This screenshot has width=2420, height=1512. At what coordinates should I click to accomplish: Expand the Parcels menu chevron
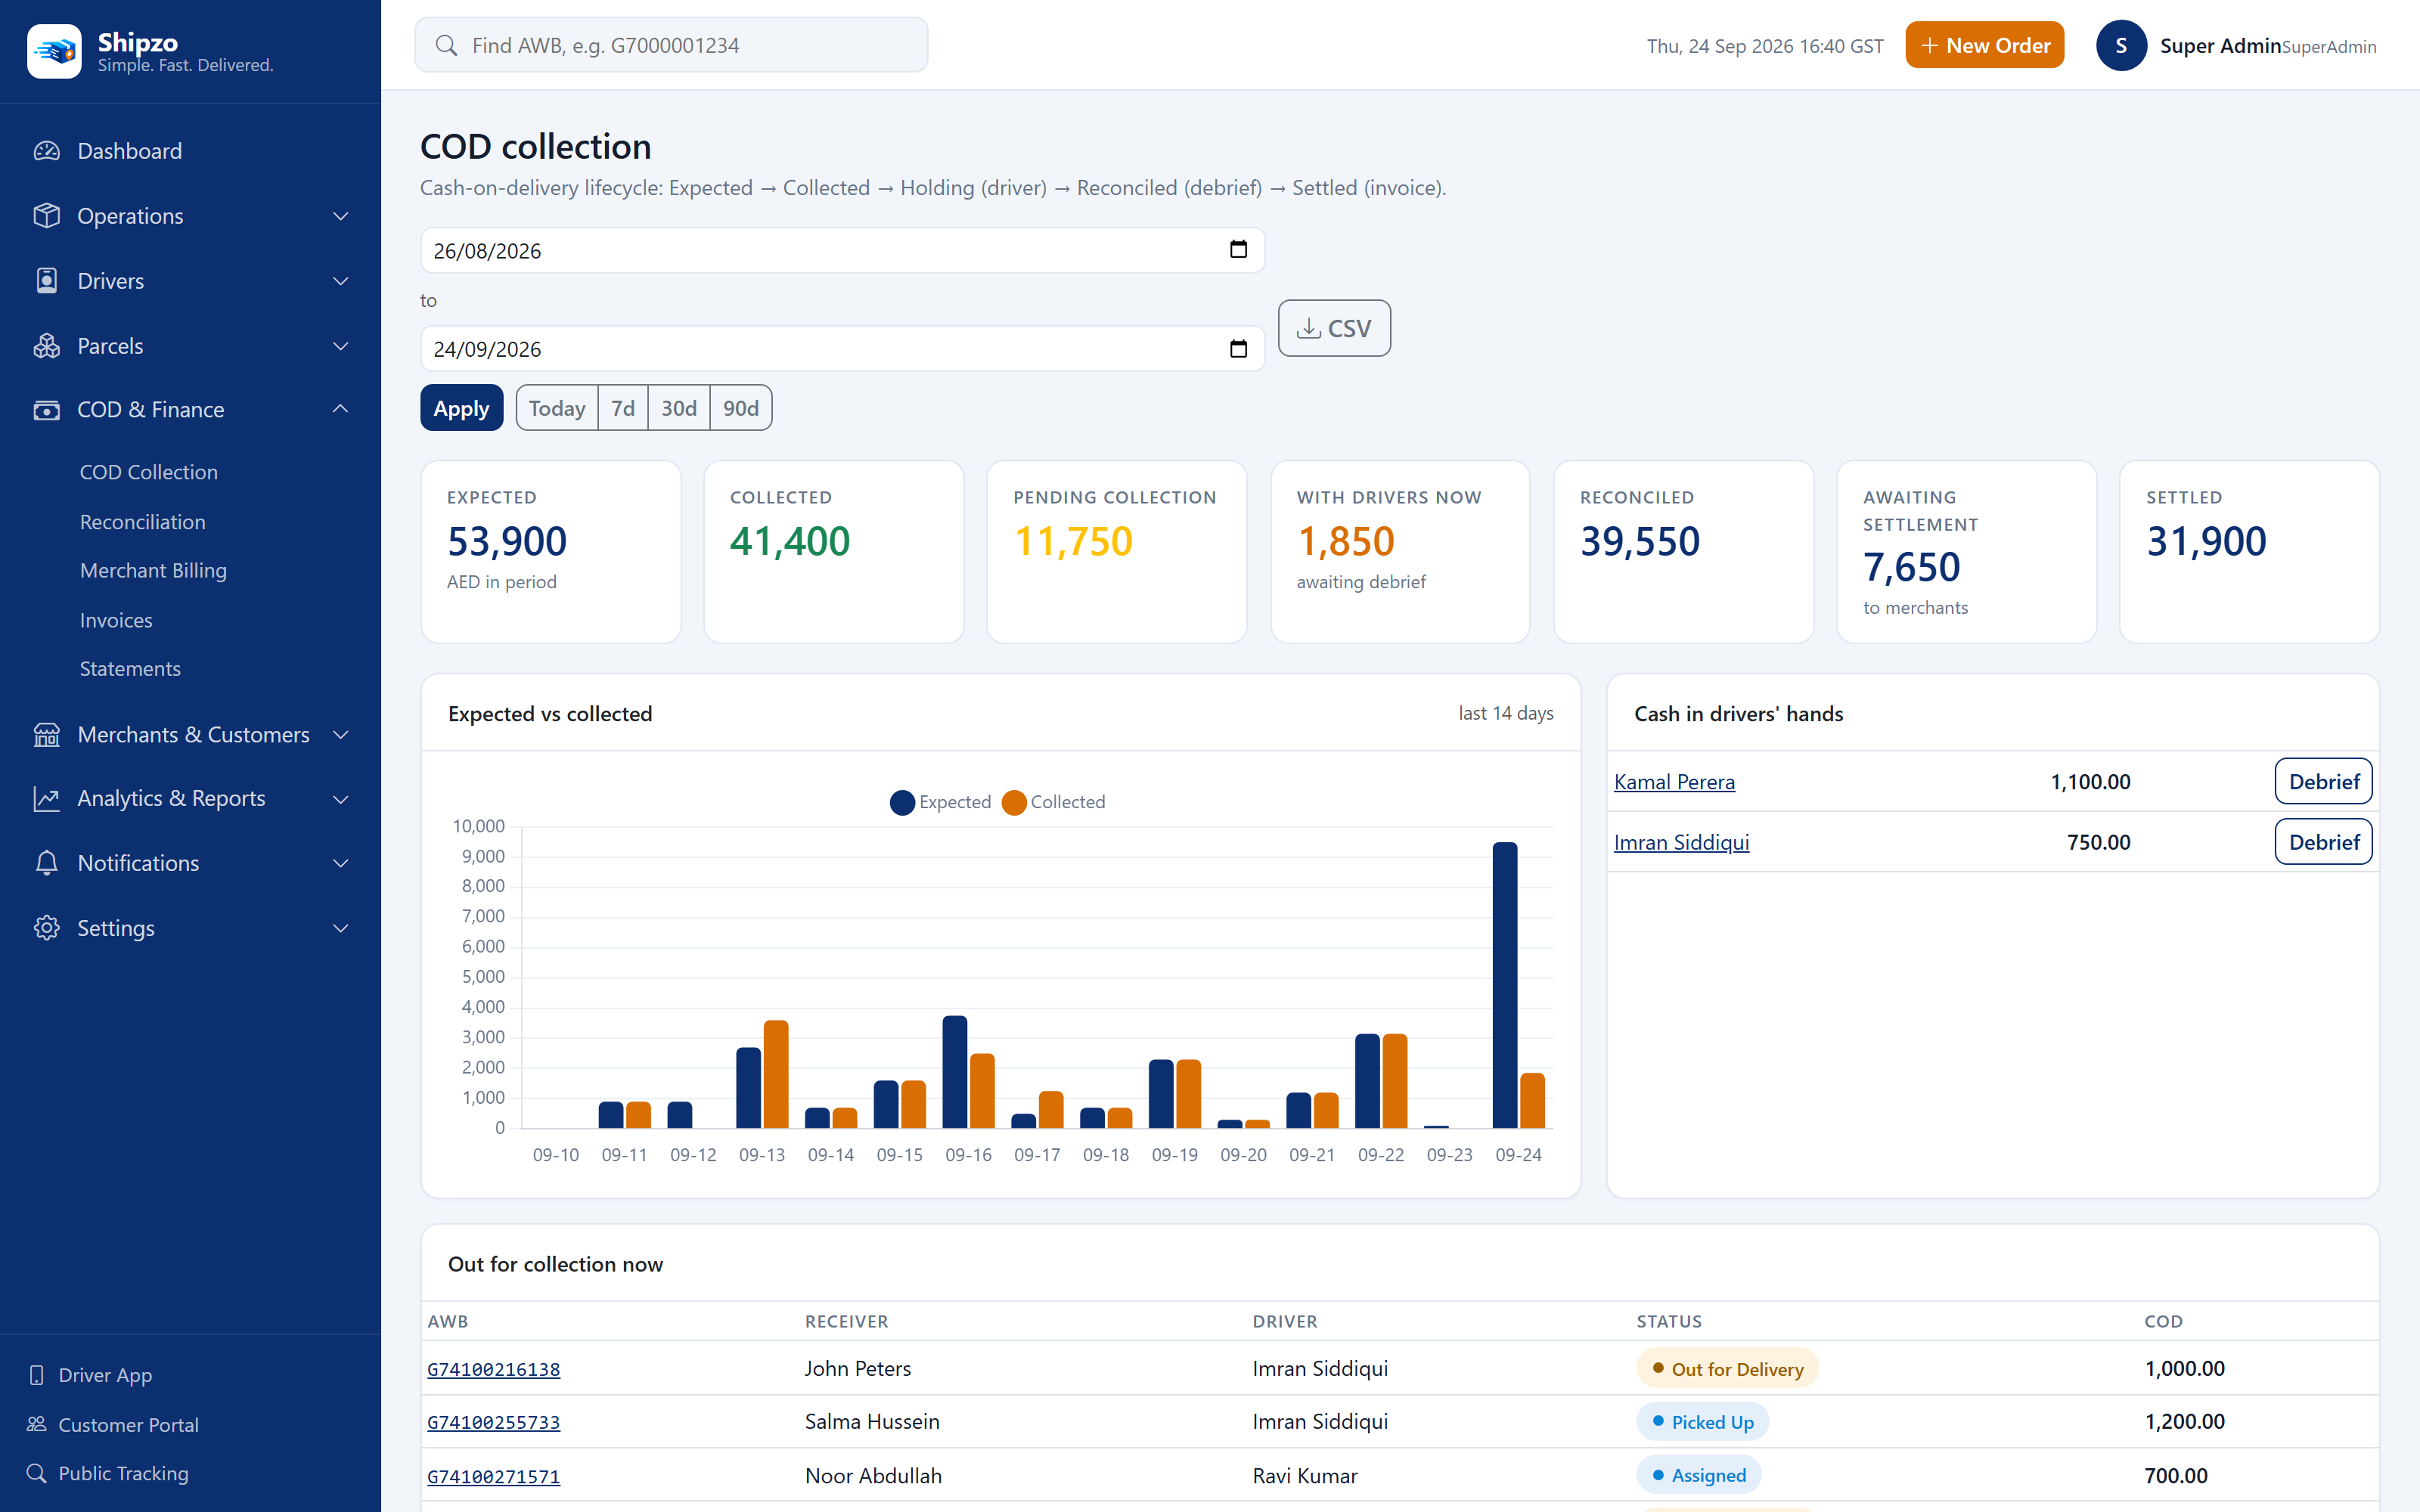point(340,346)
